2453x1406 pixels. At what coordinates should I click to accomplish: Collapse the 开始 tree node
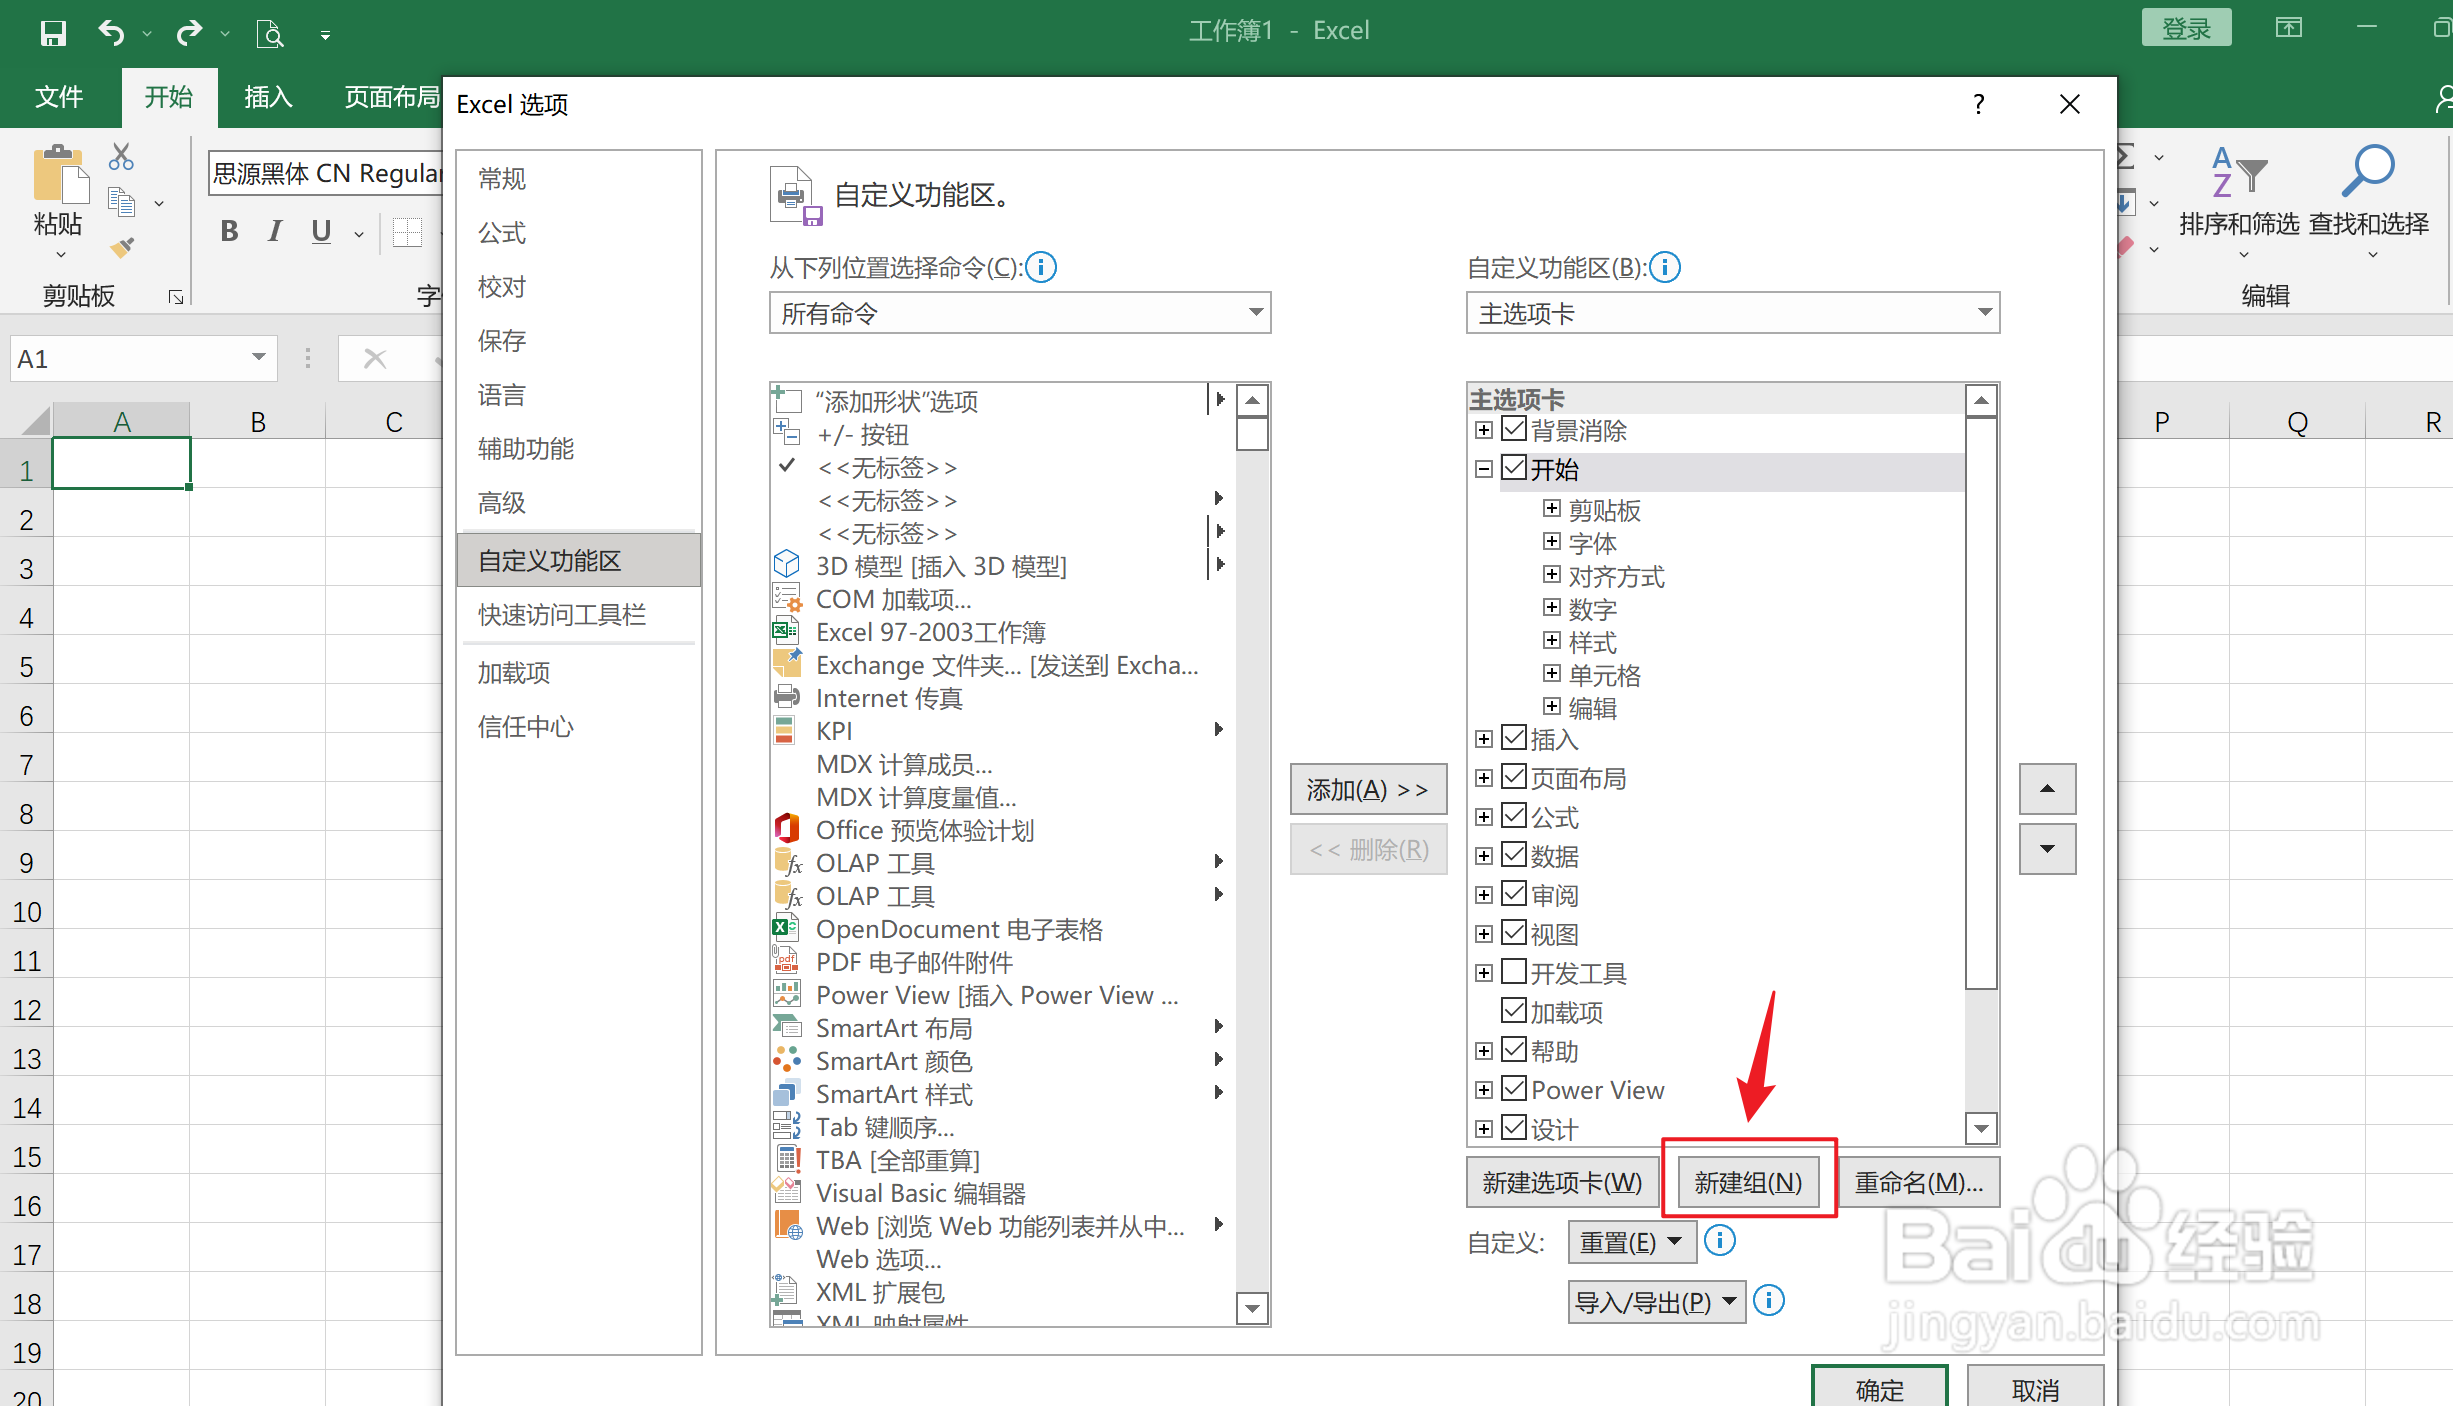click(1484, 469)
